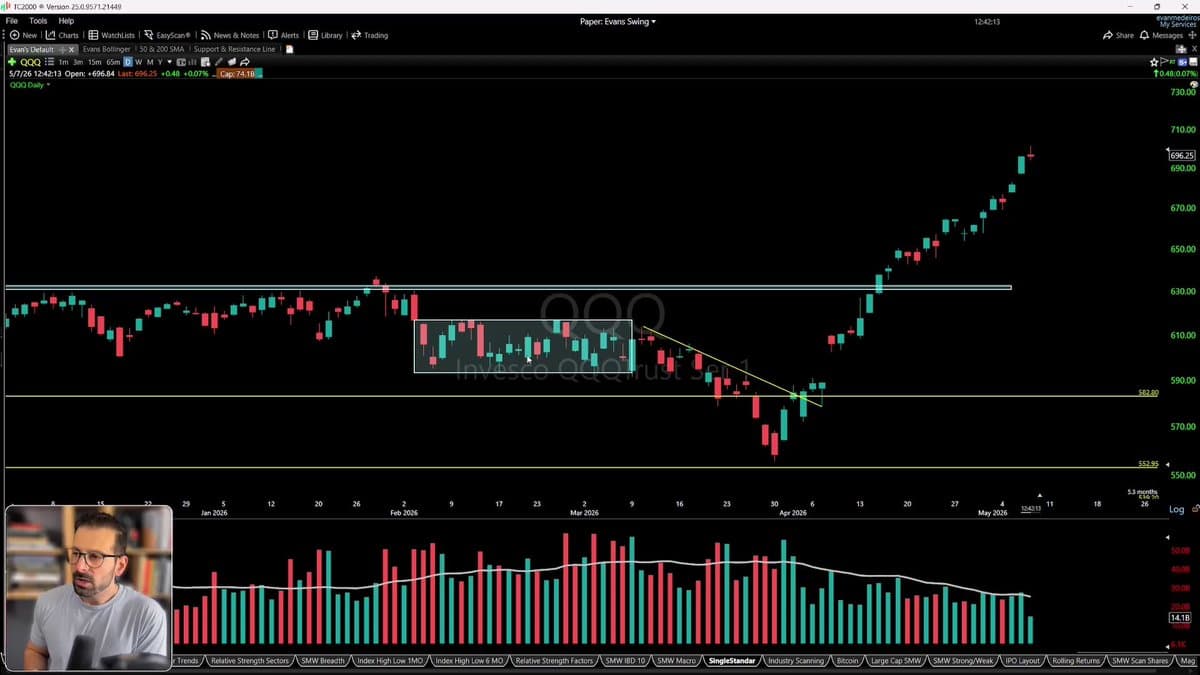Image resolution: width=1200 pixels, height=675 pixels.
Task: Select the 3m time frame
Action: click(x=78, y=62)
